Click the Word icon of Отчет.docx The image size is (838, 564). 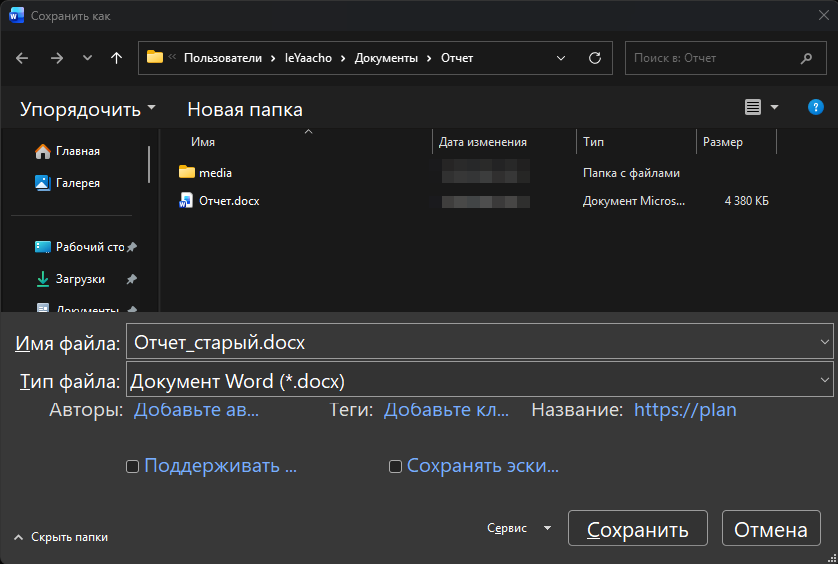click(x=186, y=200)
